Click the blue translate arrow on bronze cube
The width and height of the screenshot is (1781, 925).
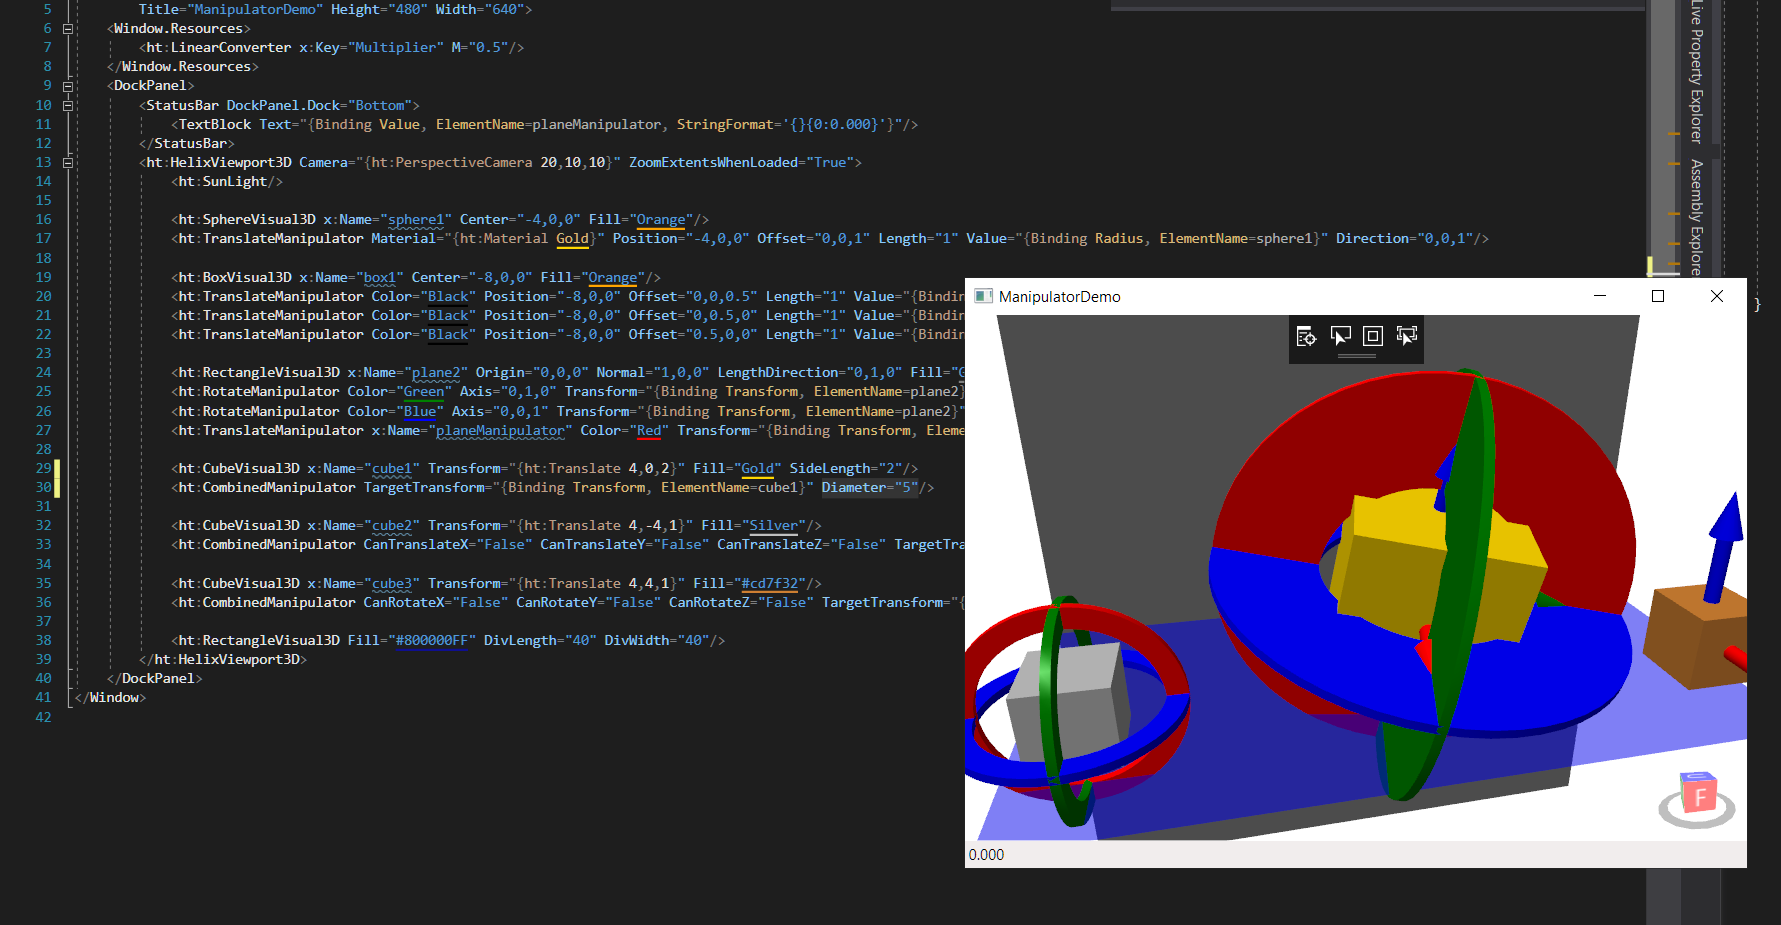pos(1723,545)
